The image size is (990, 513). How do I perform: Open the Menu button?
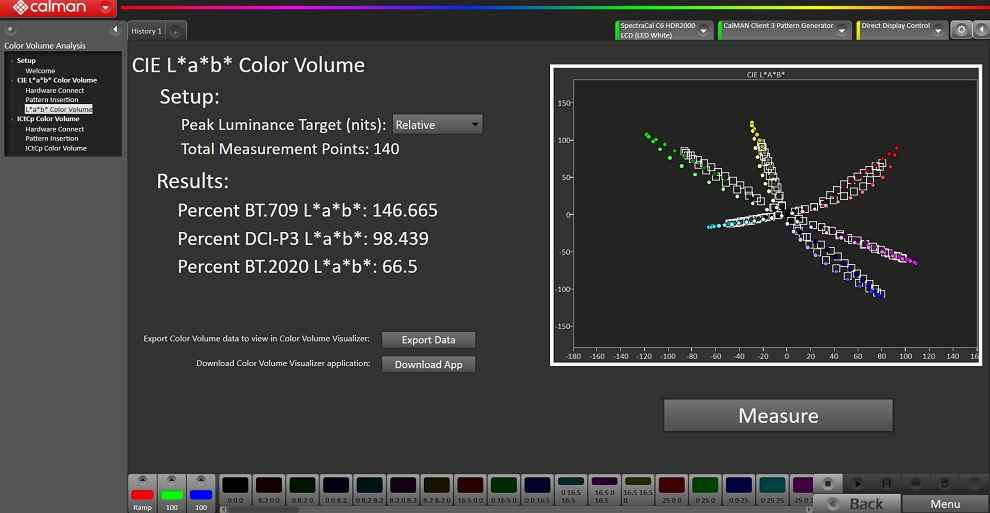pyautogui.click(x=945, y=504)
